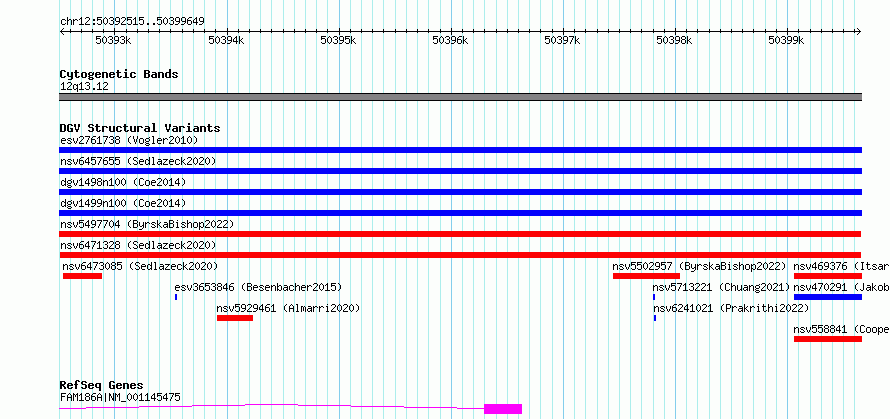890x419 pixels.
Task: Open the nsv5713221 (Chuang2021) label
Action: coord(721,287)
